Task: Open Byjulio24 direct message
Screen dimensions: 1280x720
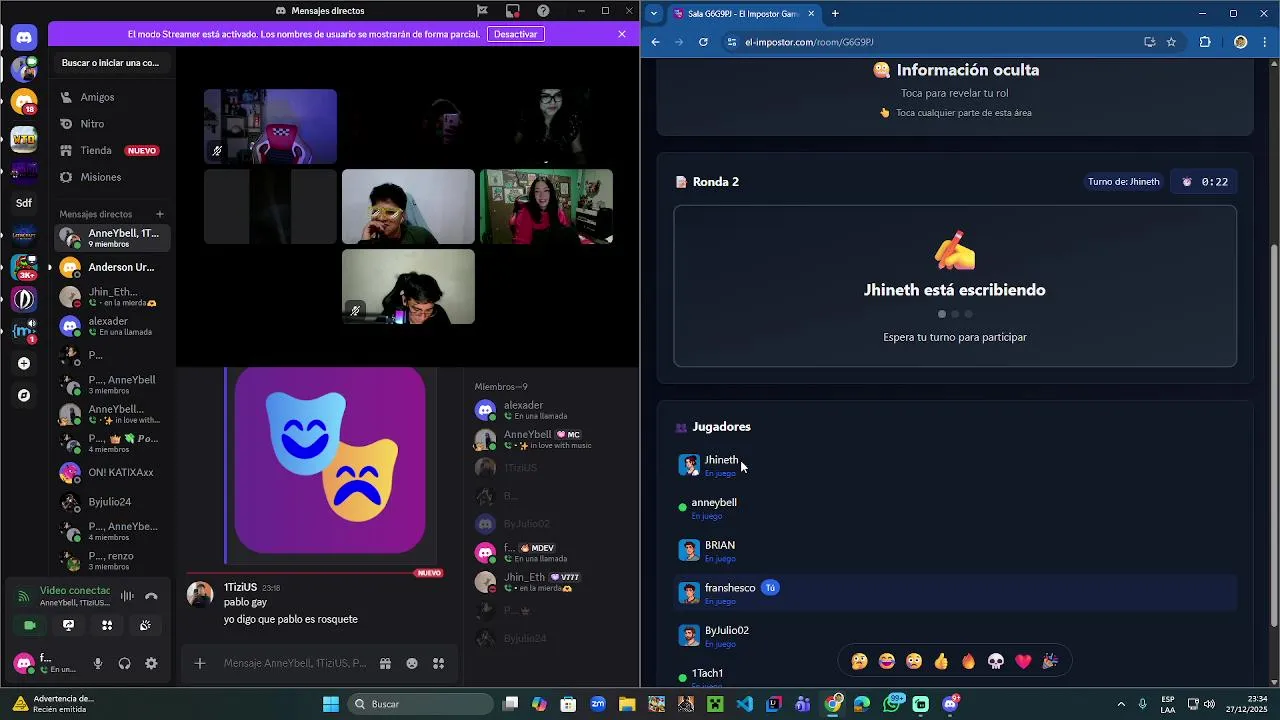Action: tap(112, 502)
